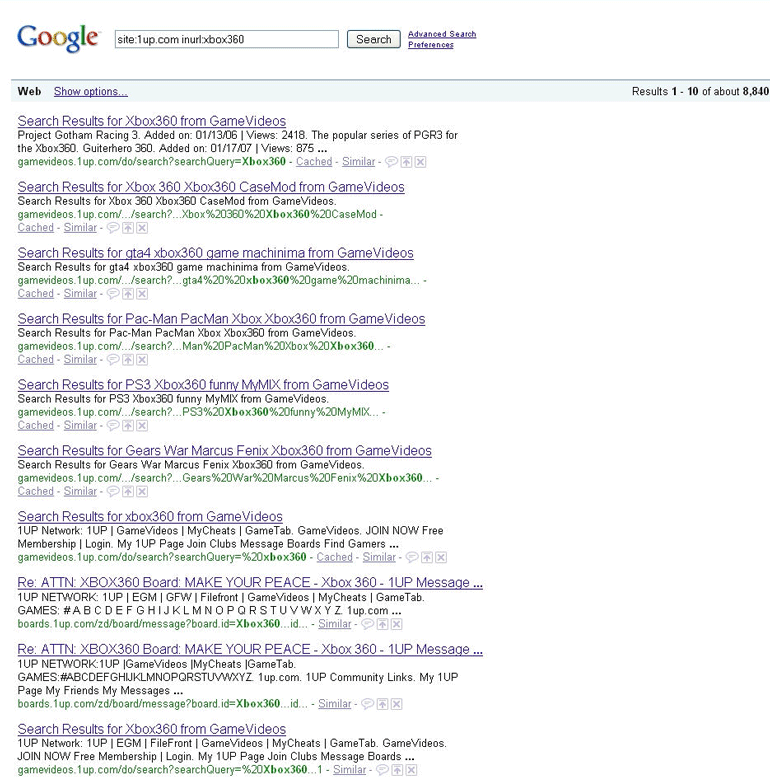Promote the gta4 machinima result
This screenshot has height=777, width=770.
pyautogui.click(x=128, y=293)
